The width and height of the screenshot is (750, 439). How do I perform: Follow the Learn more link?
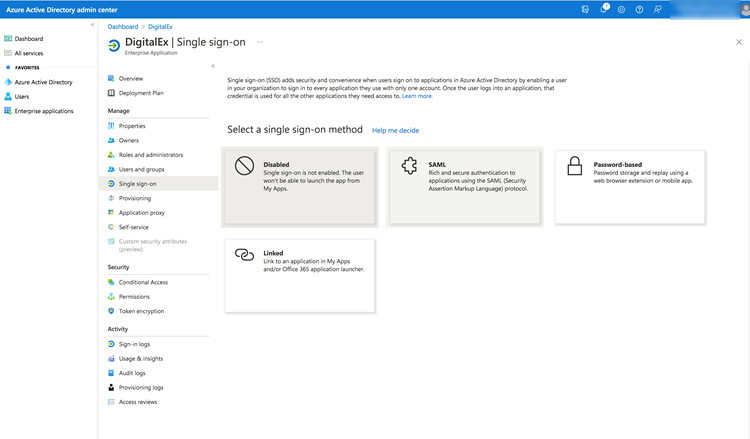click(x=417, y=96)
